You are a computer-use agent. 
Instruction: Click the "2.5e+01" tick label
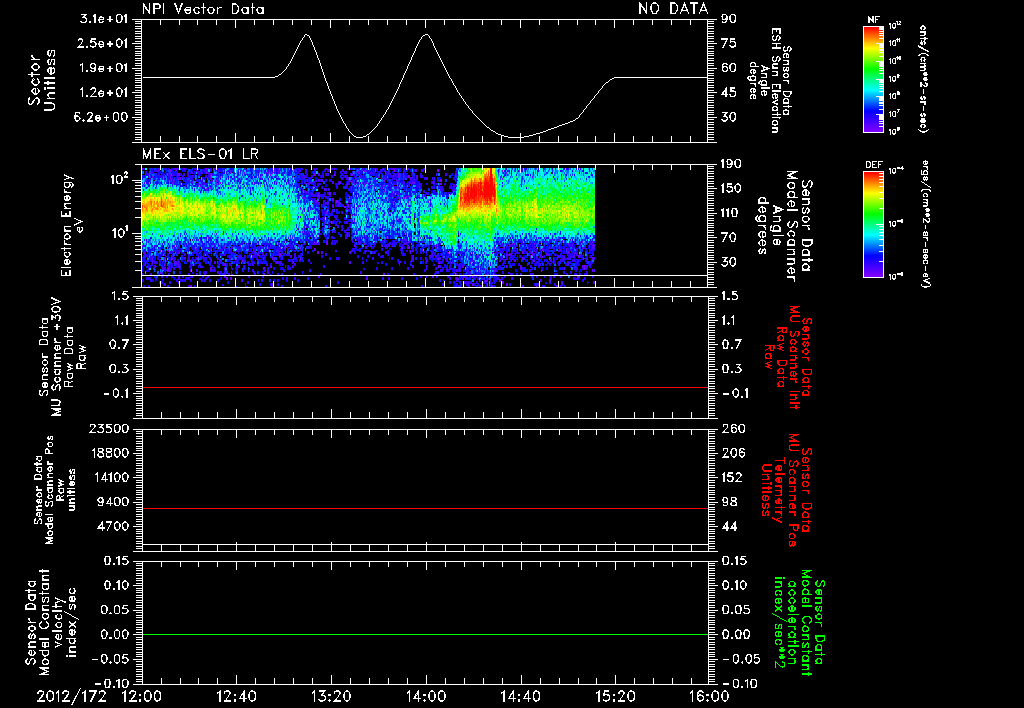pyautogui.click(x=104, y=43)
